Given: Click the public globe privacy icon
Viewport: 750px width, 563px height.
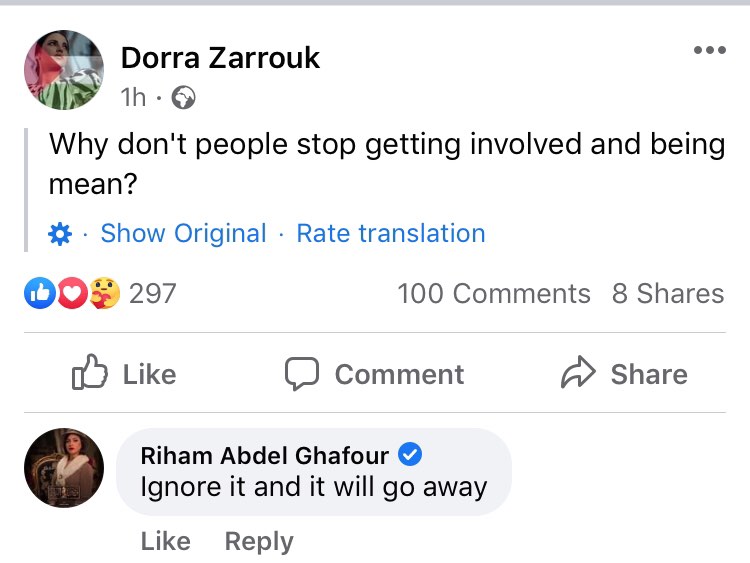Looking at the screenshot, I should (x=183, y=98).
